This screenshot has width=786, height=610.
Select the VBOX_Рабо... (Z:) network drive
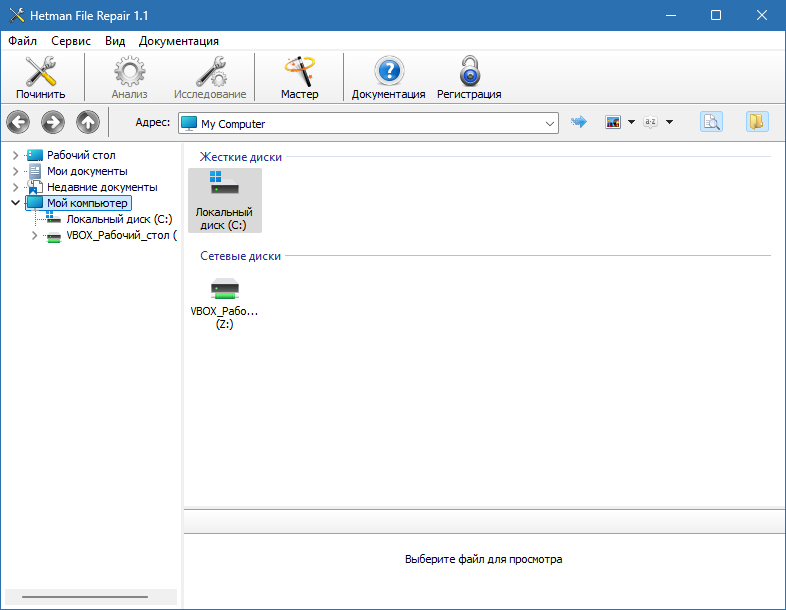[x=225, y=302]
